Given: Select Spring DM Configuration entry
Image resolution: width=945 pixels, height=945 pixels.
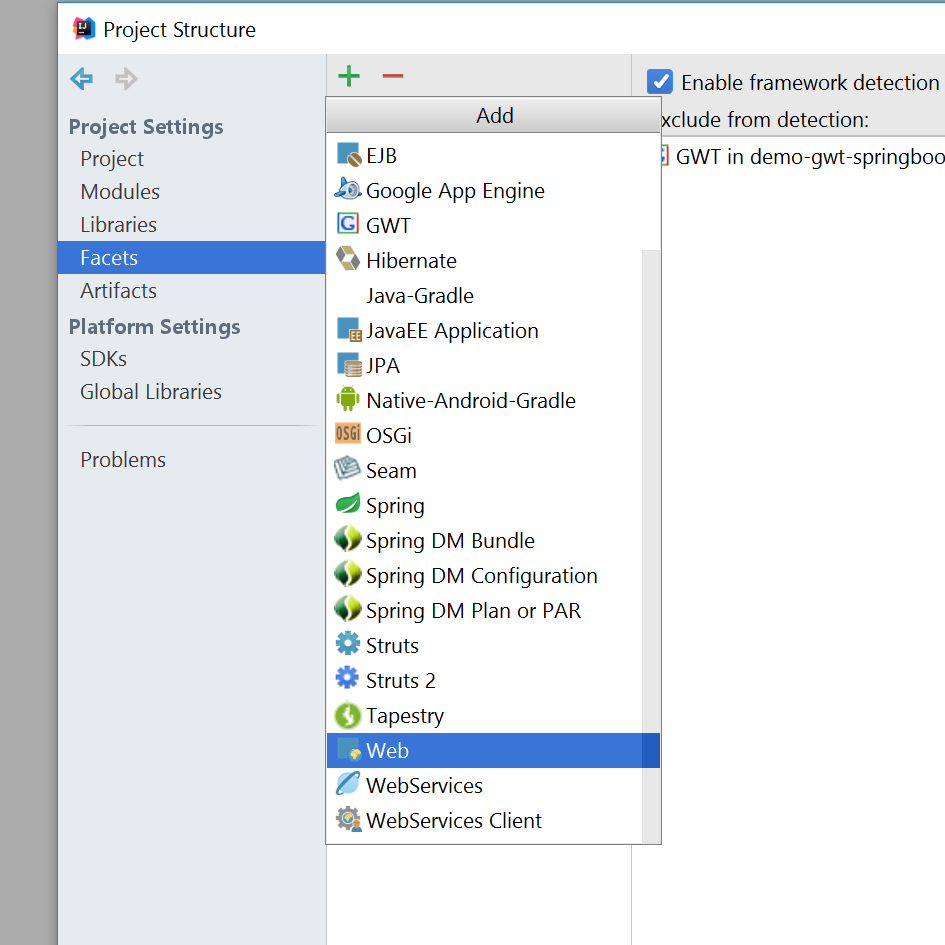Looking at the screenshot, I should [485, 575].
